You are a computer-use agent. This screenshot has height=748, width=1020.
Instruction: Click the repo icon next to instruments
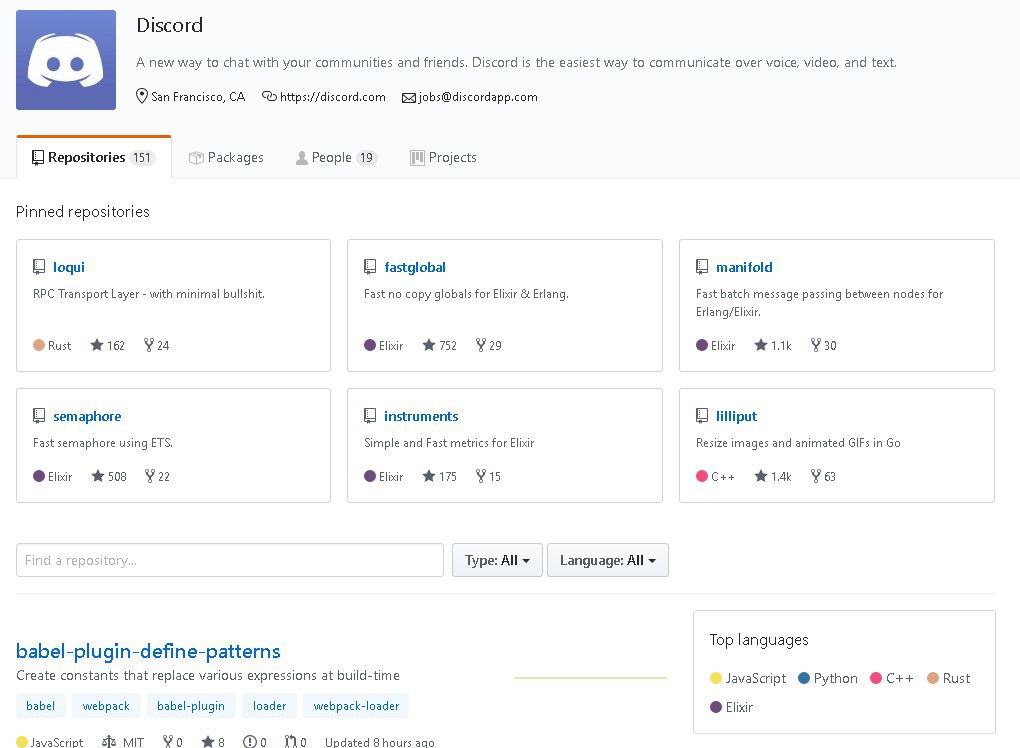point(370,416)
